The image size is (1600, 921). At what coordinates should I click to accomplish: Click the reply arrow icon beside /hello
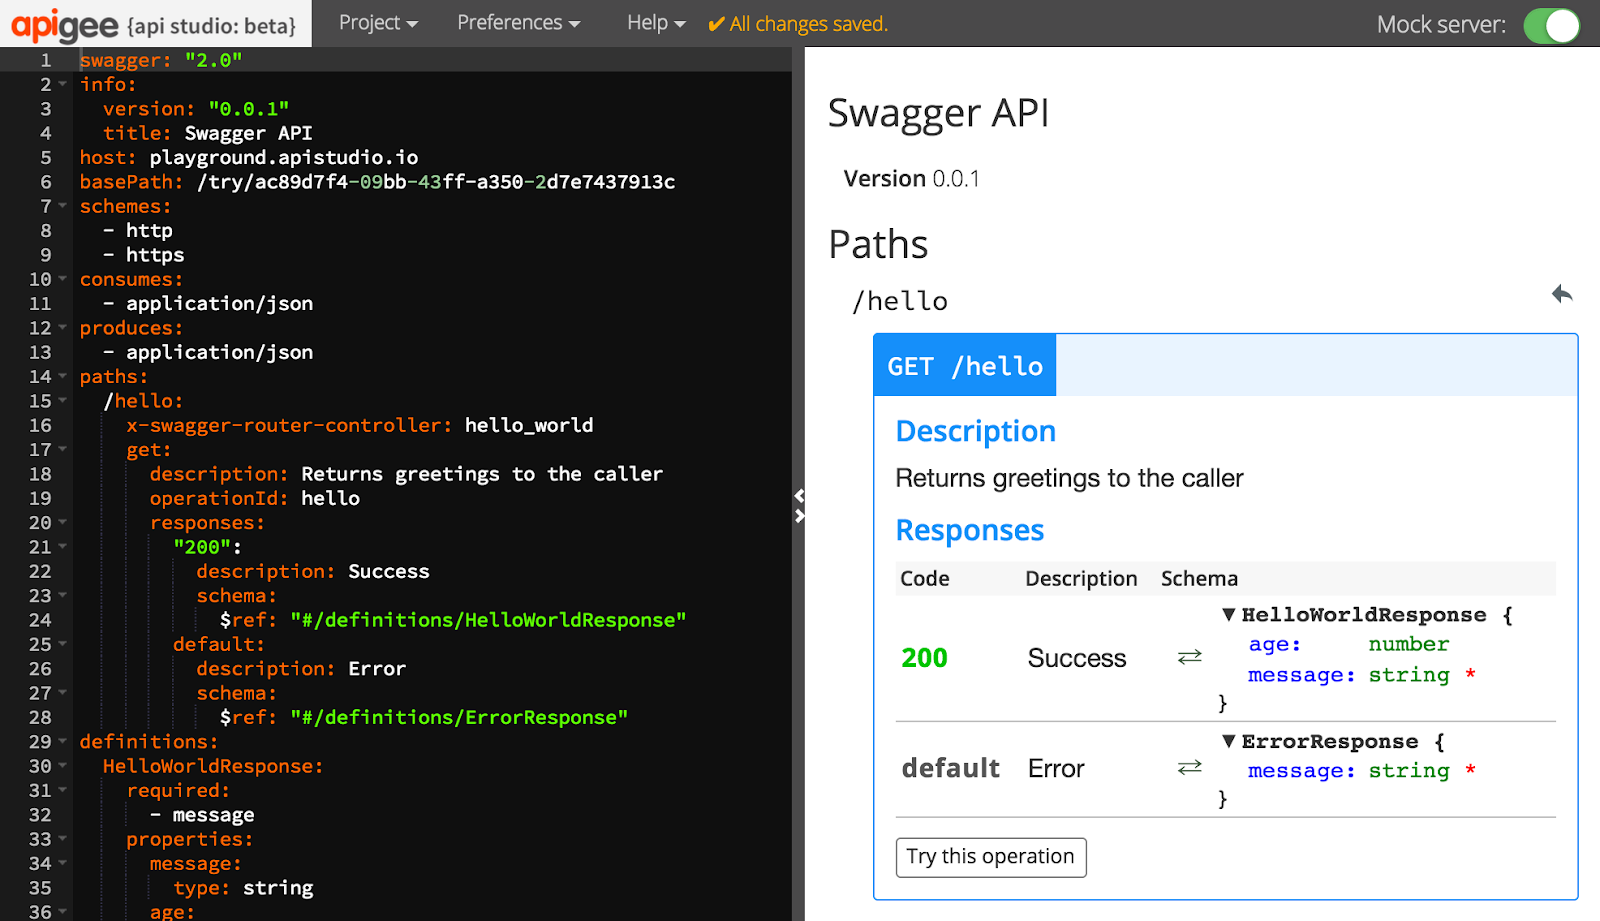click(1561, 294)
